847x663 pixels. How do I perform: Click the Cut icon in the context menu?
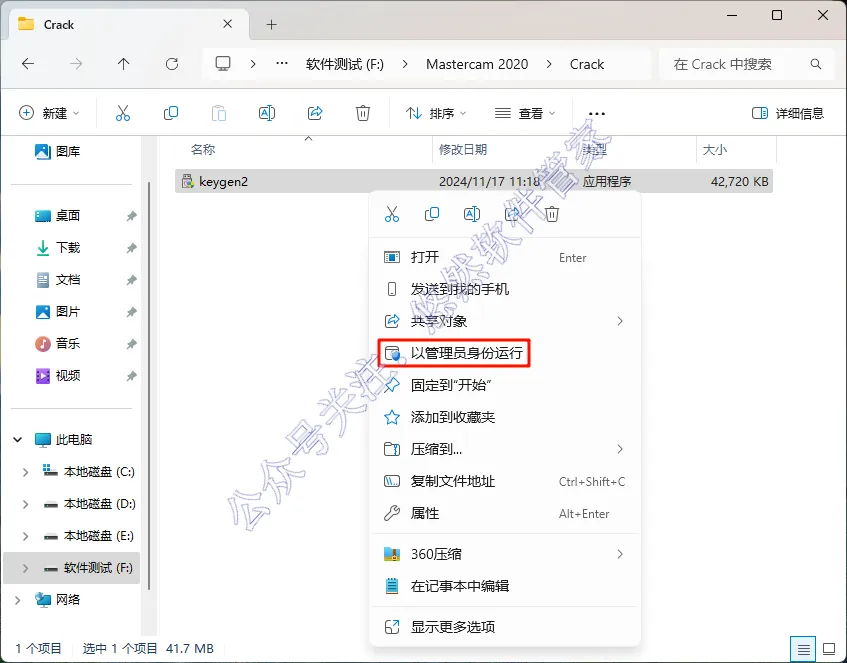392,214
